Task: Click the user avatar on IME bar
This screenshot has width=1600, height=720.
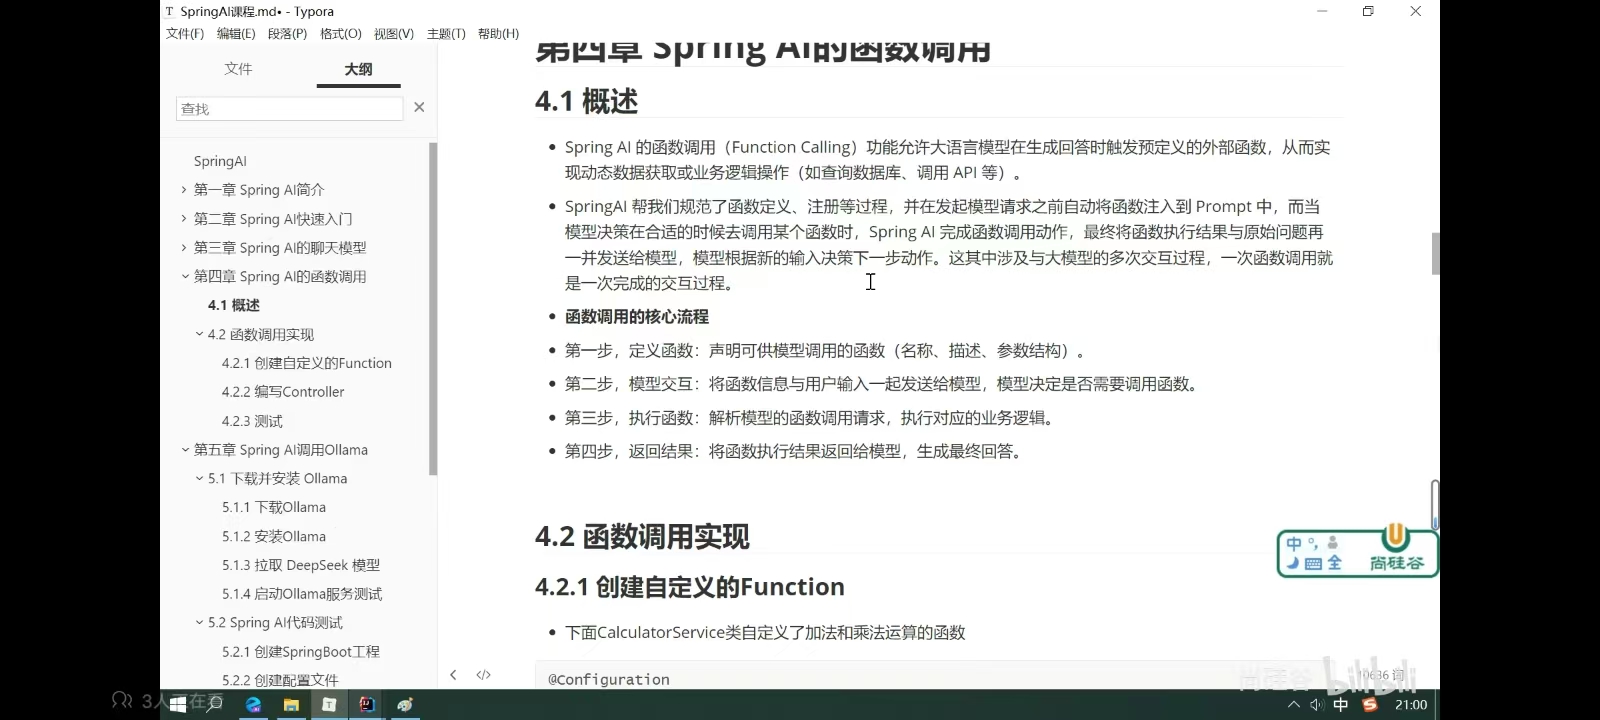Action: [1332, 543]
